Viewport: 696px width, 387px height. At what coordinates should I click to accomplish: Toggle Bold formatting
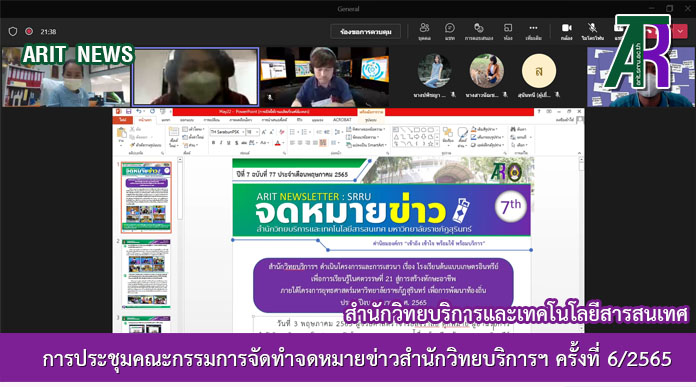pyautogui.click(x=214, y=142)
